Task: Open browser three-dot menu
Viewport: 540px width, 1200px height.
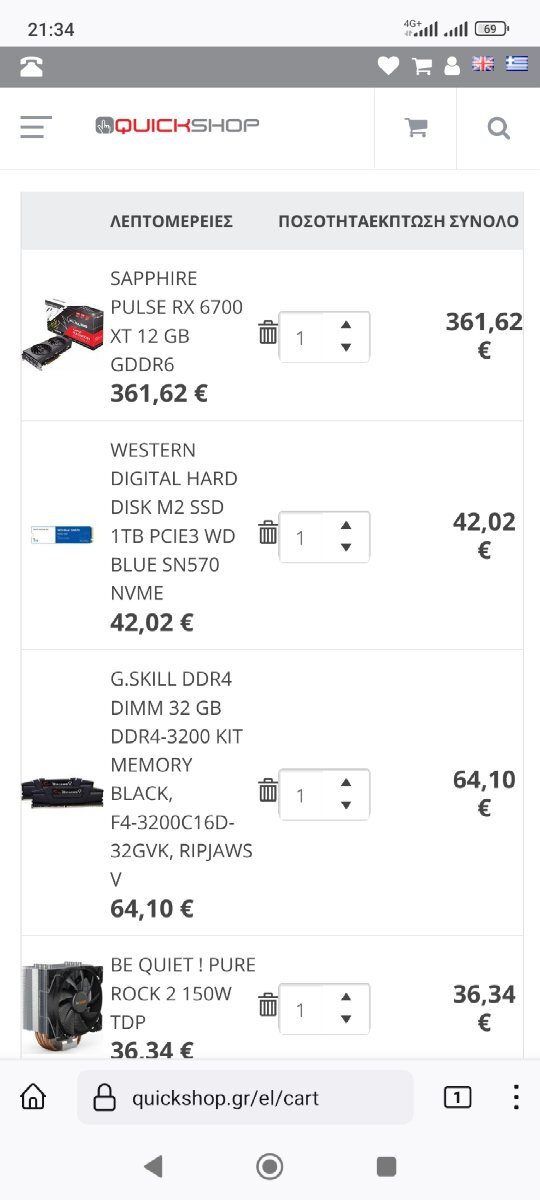Action: coord(515,1097)
